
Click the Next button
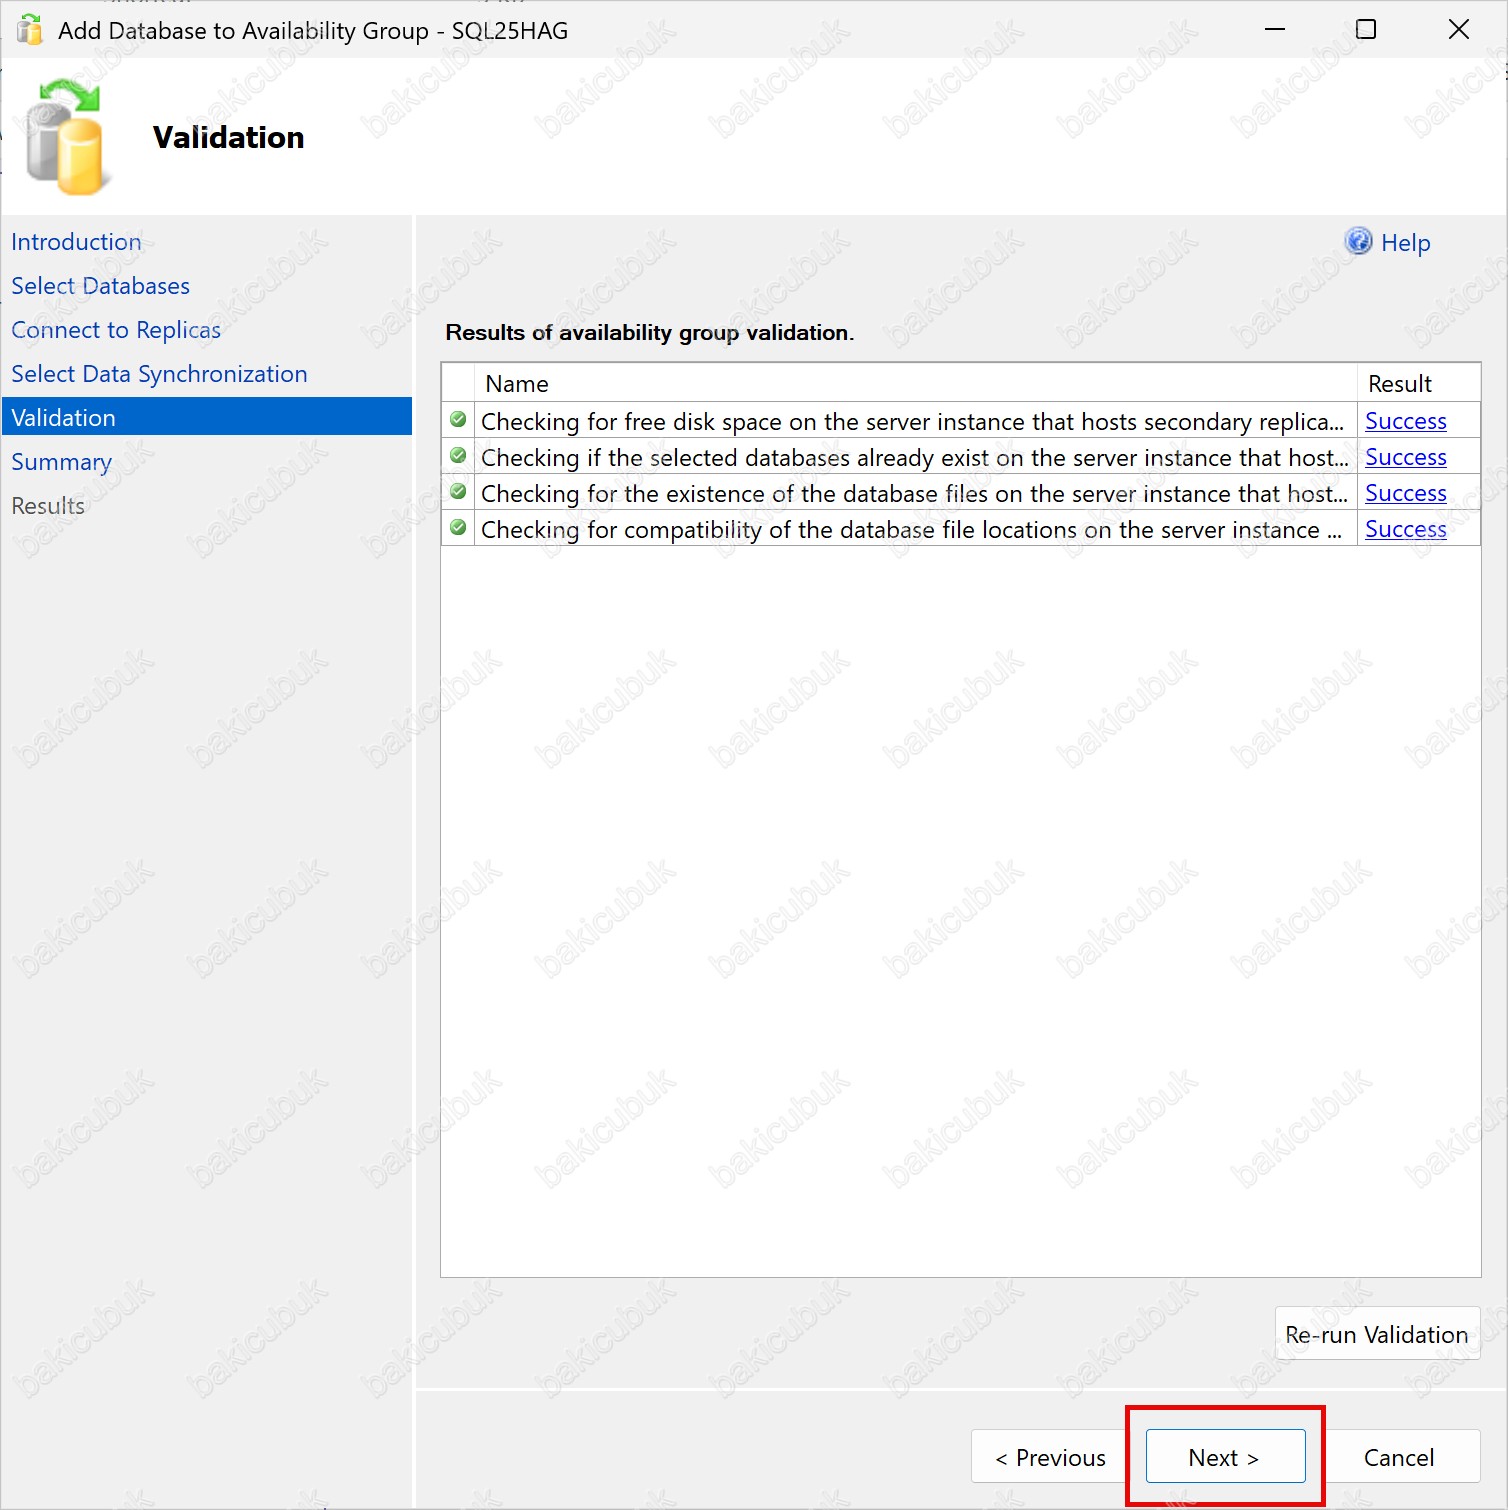click(1224, 1457)
